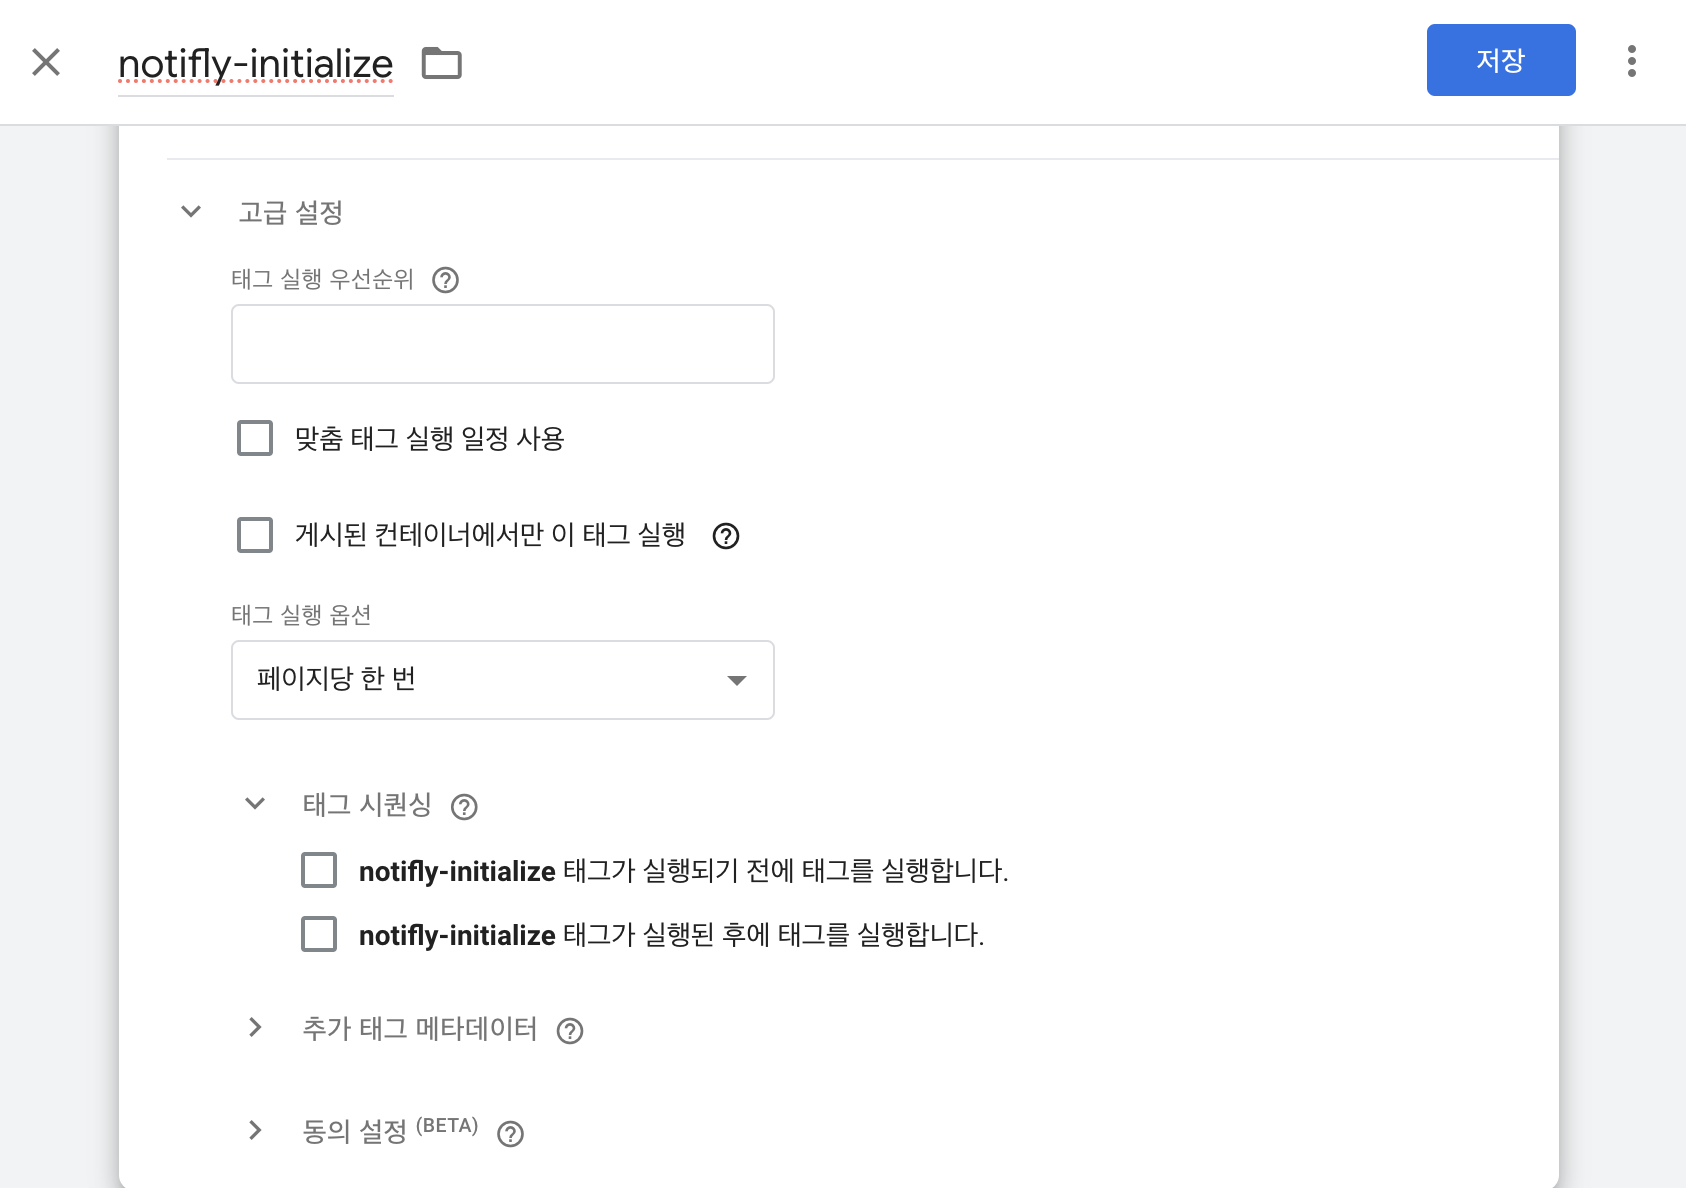The width and height of the screenshot is (1686, 1188).
Task: Collapse the 고급 설정 section
Action: [190, 211]
